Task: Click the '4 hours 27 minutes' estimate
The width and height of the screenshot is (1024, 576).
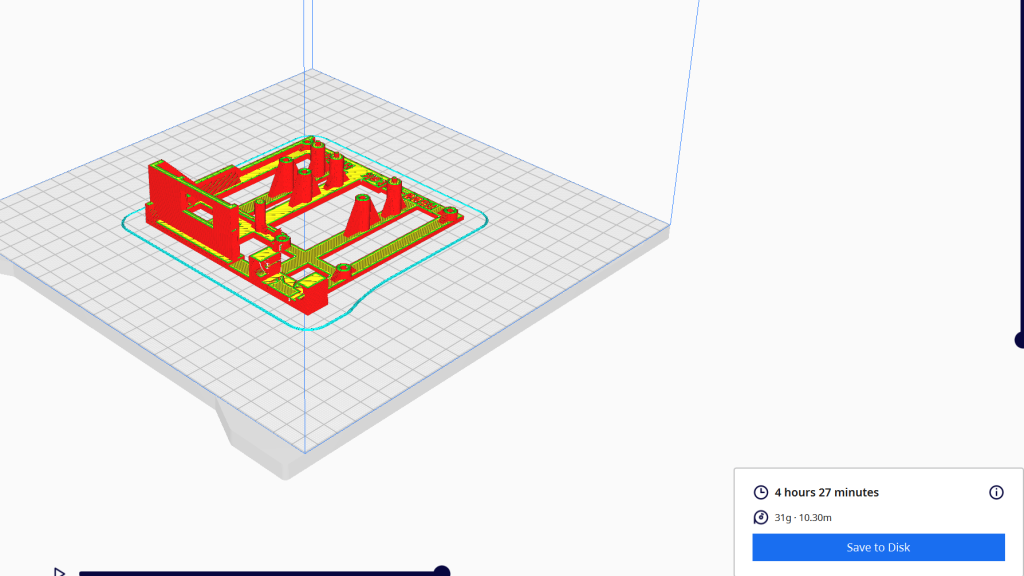Action: click(x=827, y=492)
